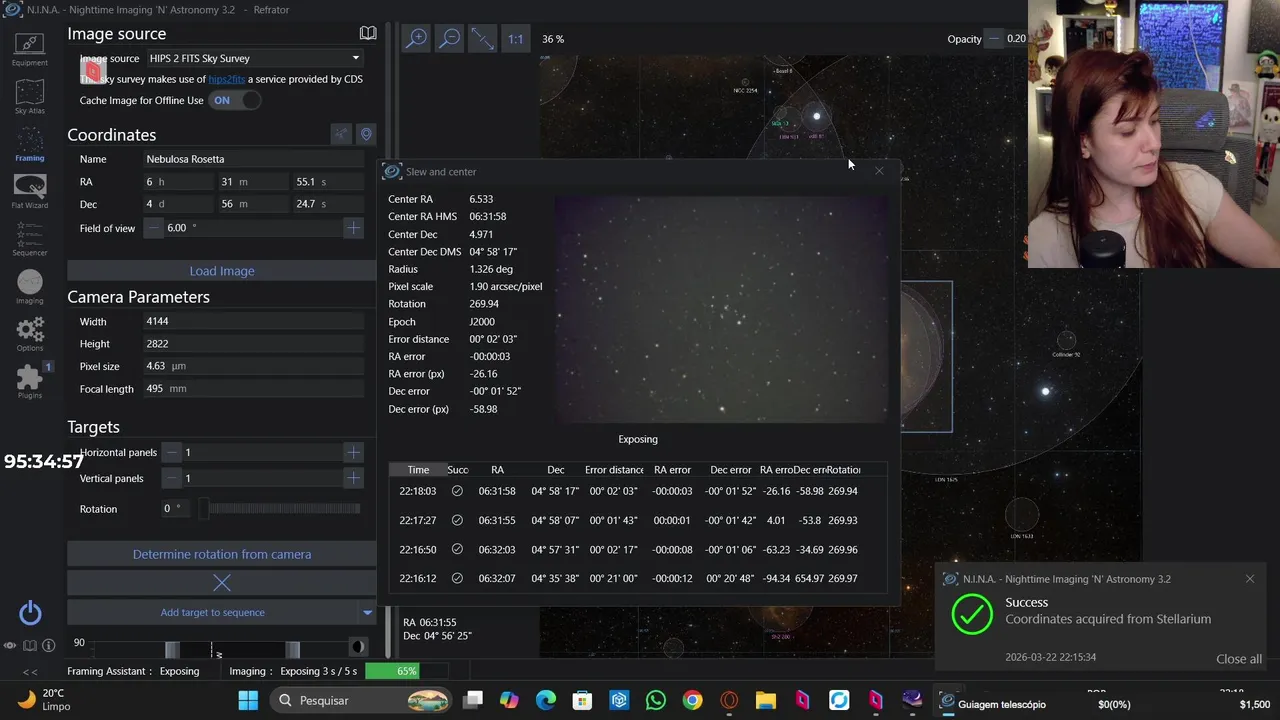Viewport: 1280px width, 720px height.
Task: Open Microsoft Store from taskbar
Action: (x=582, y=701)
